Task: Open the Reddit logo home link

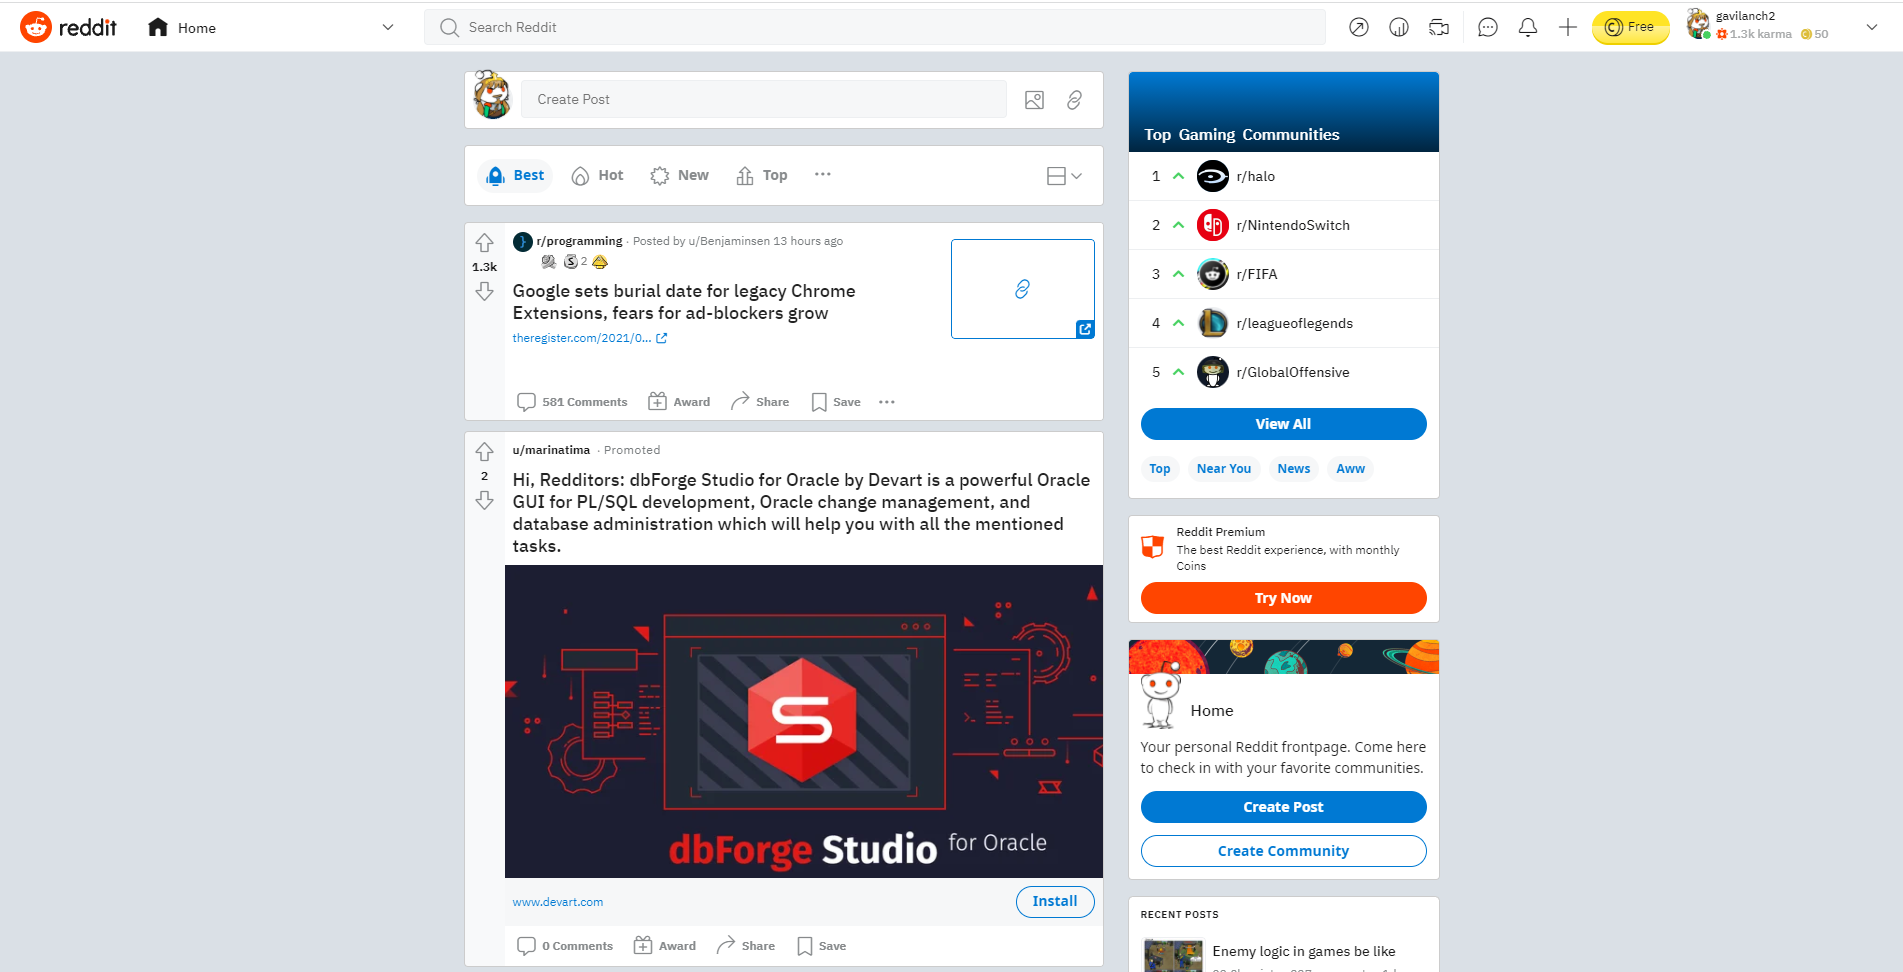Action: pos(69,28)
